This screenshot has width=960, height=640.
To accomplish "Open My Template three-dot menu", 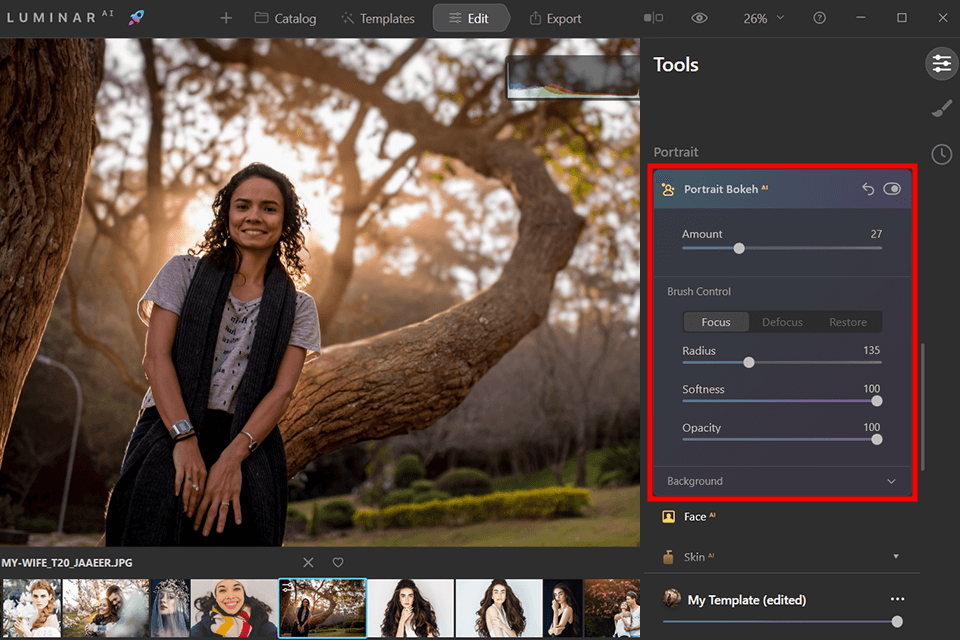I will pyautogui.click(x=898, y=599).
